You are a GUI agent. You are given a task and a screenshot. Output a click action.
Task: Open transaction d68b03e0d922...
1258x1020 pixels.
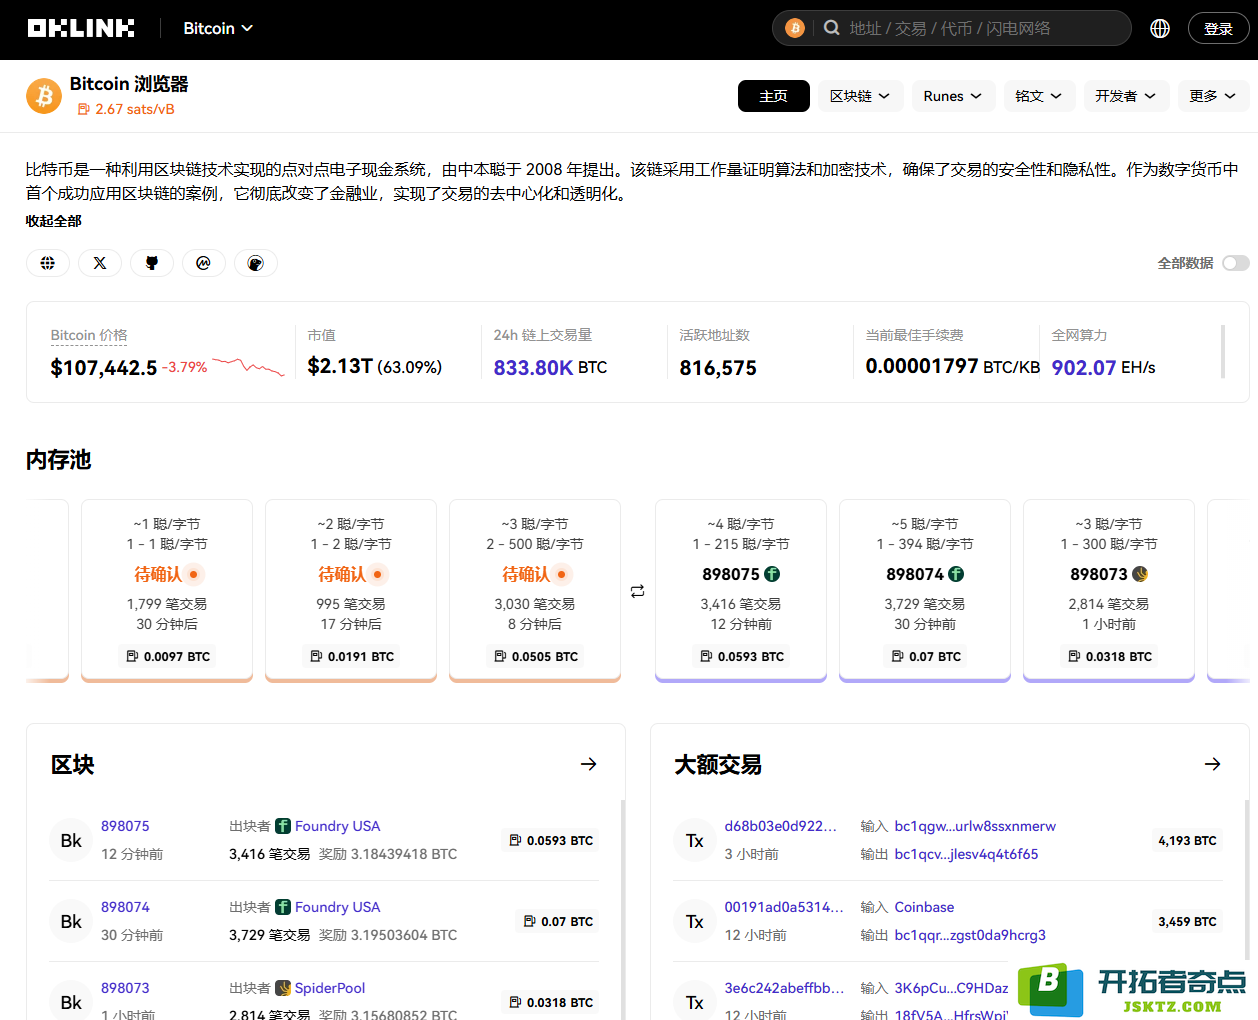tap(780, 826)
